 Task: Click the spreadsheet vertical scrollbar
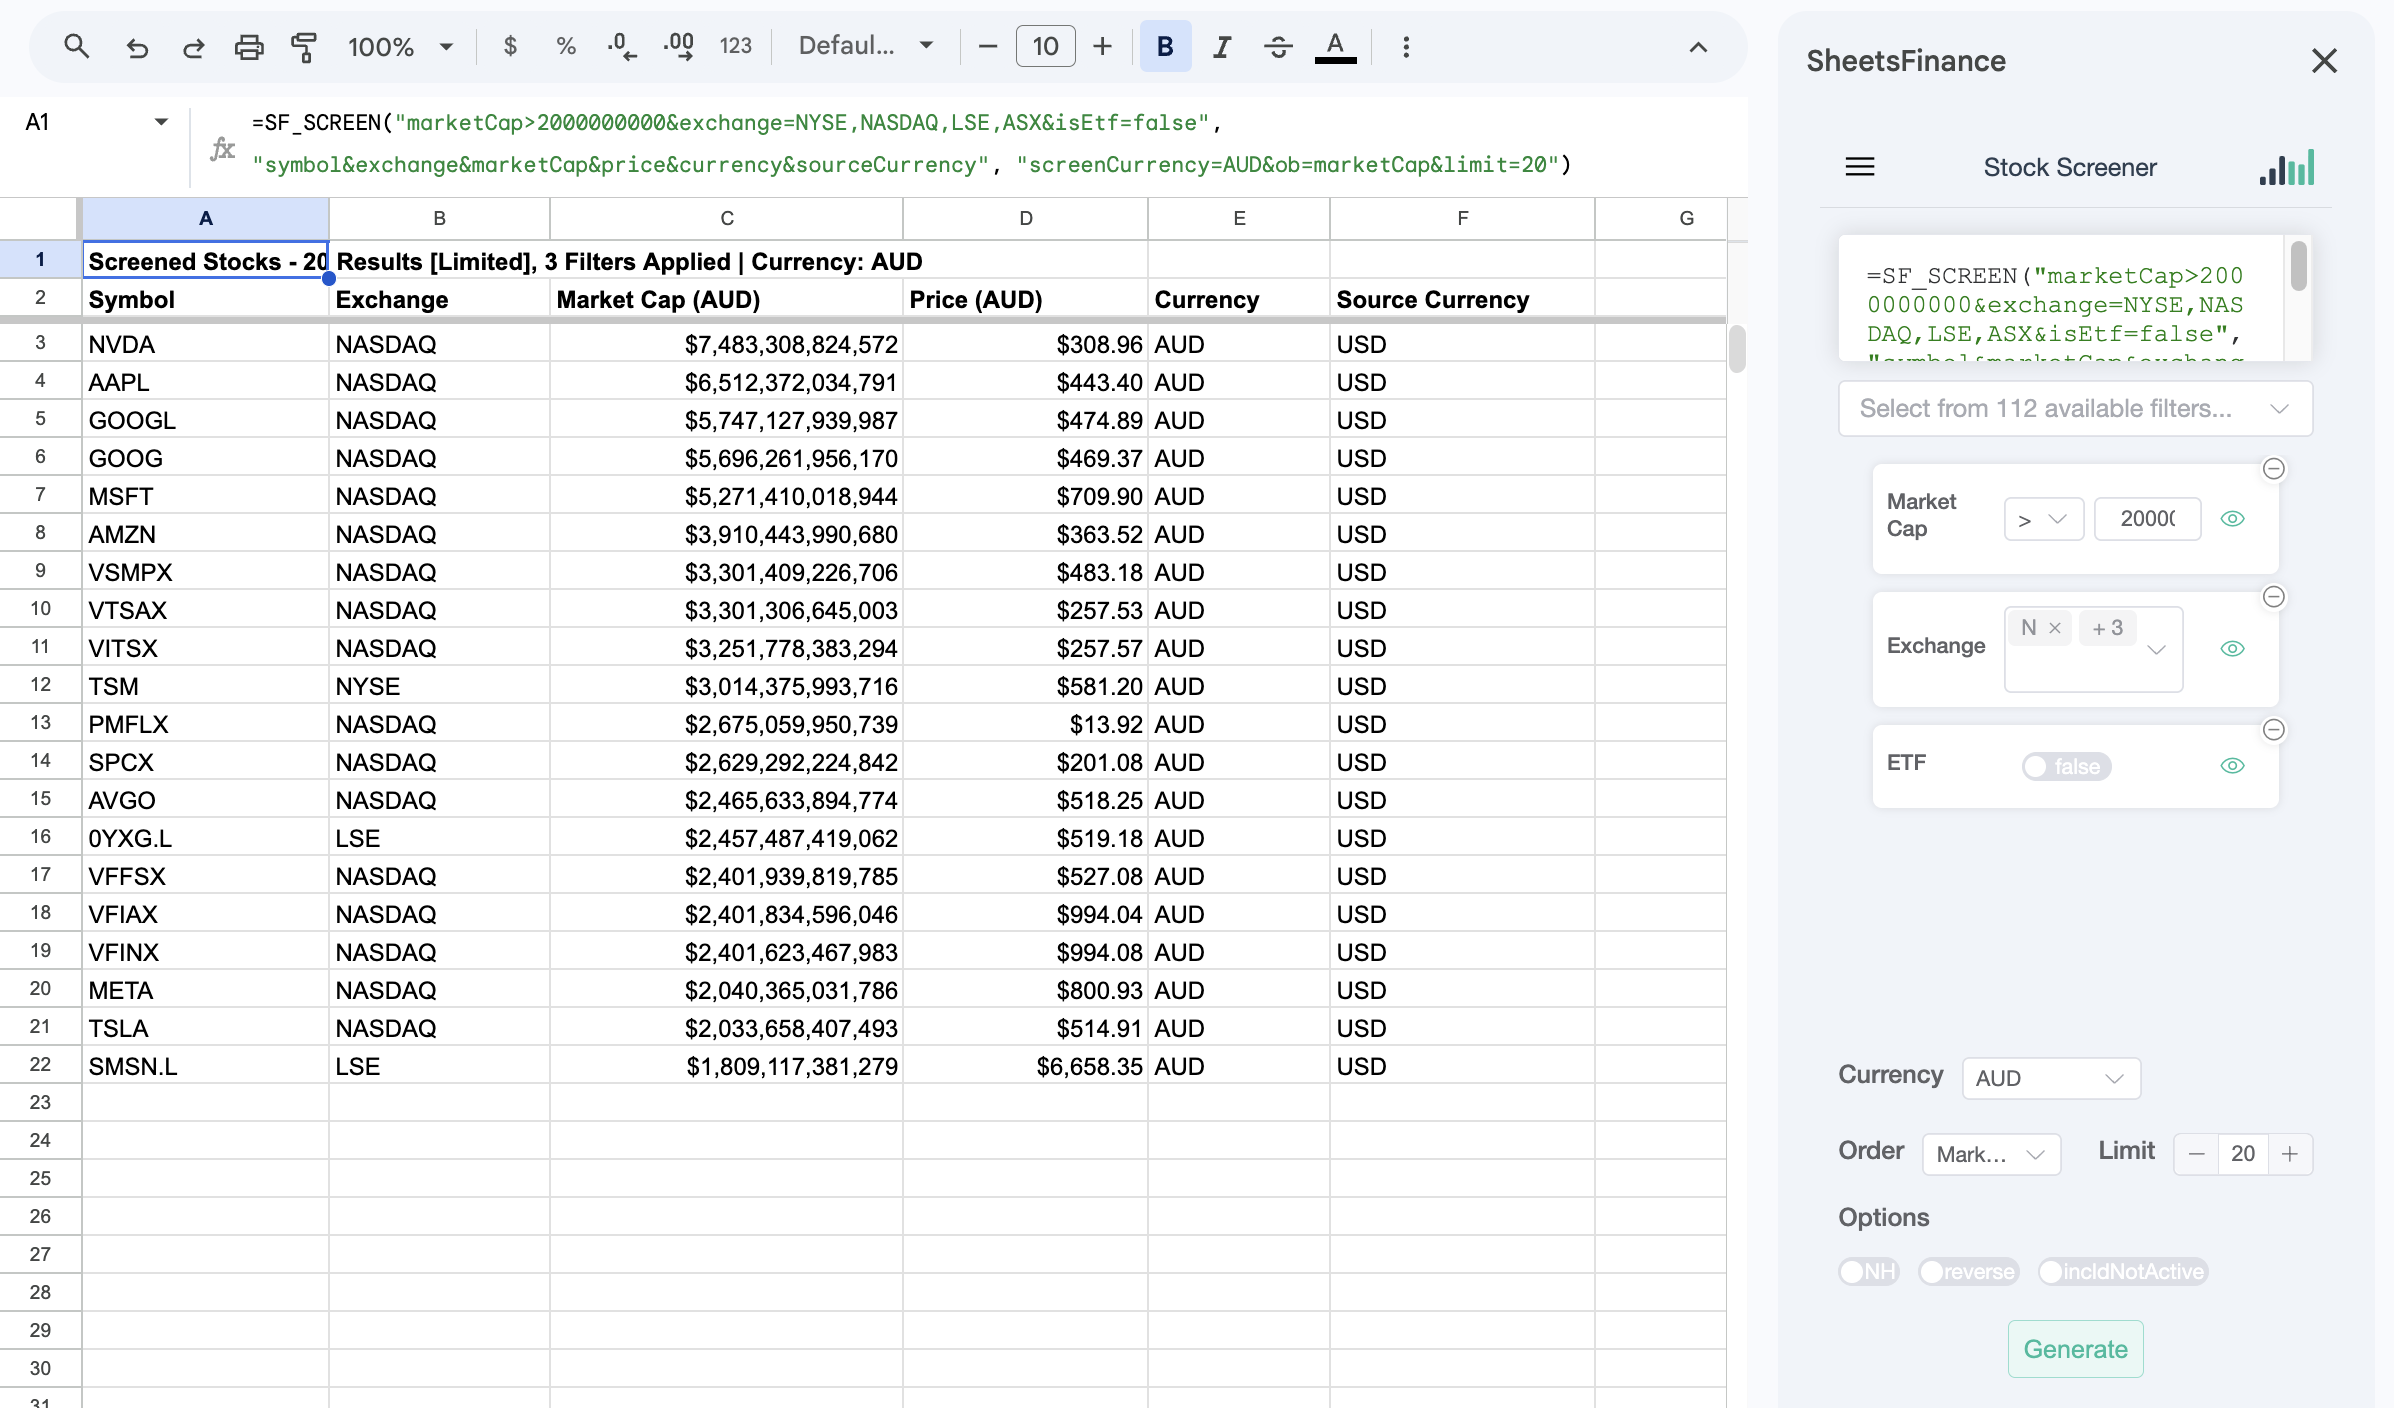pos(1737,349)
